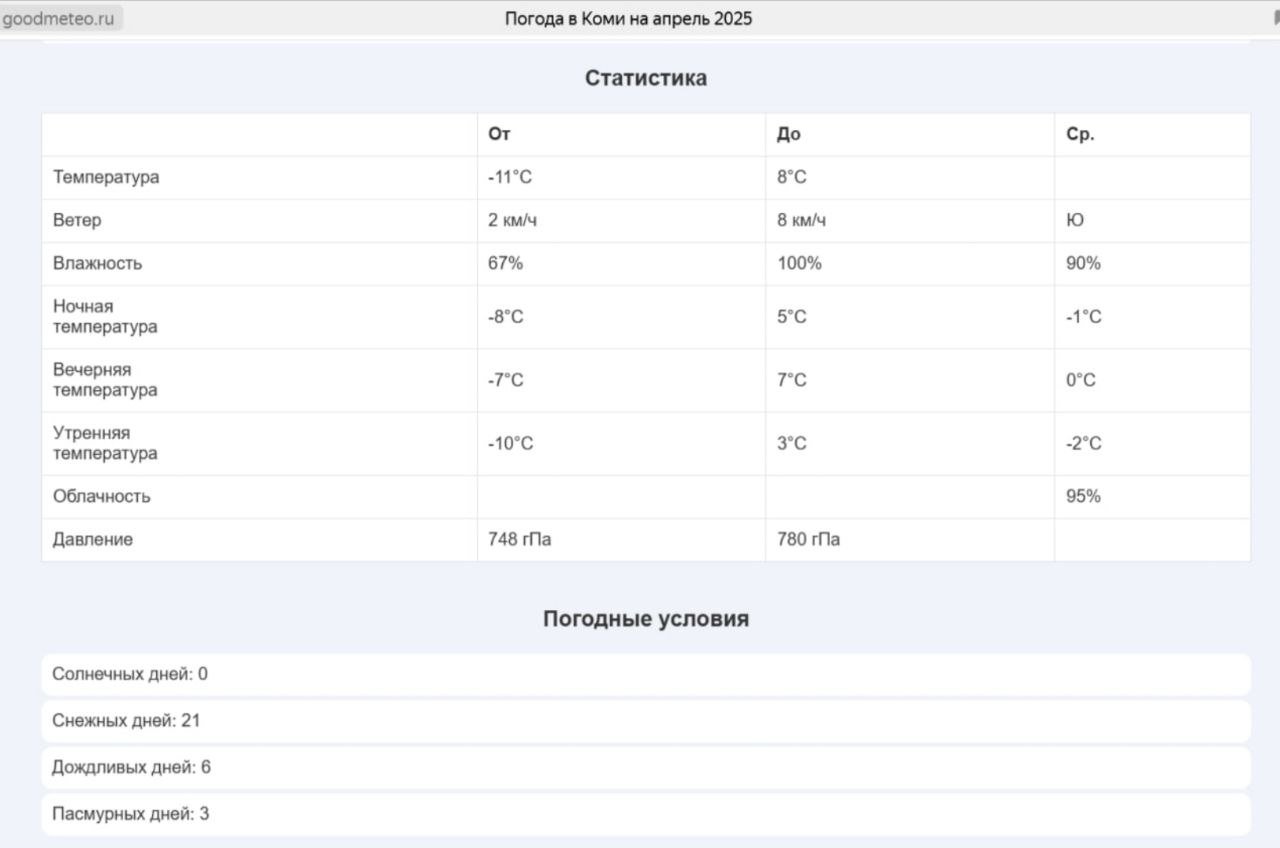Click the average wind direction Ю cell
Viewport: 1280px width, 848px height.
pyautogui.click(x=1075, y=220)
